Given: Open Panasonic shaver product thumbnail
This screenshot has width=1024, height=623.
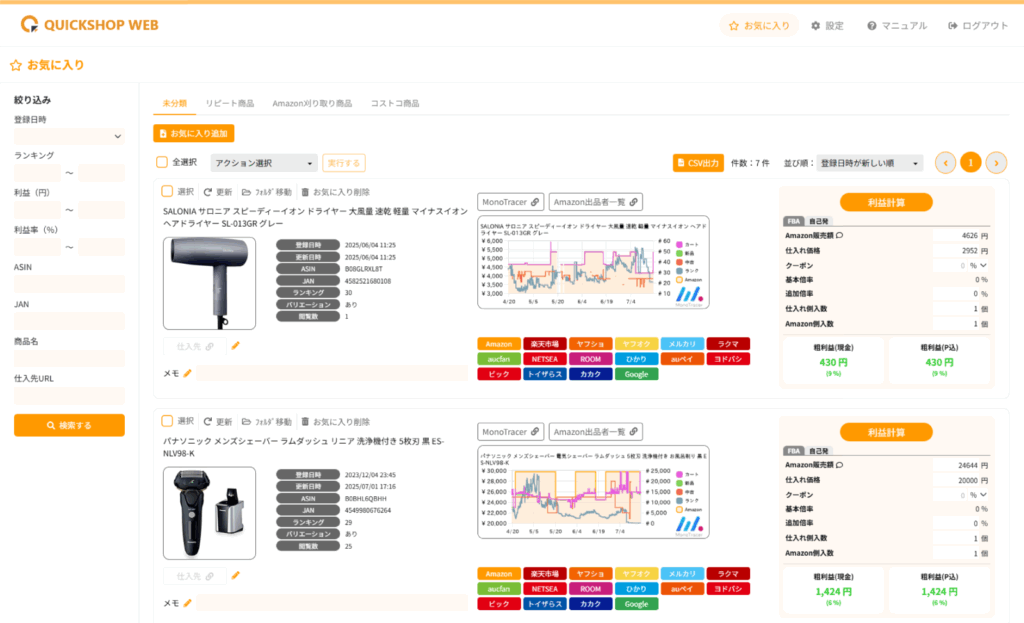Looking at the screenshot, I should [210, 513].
